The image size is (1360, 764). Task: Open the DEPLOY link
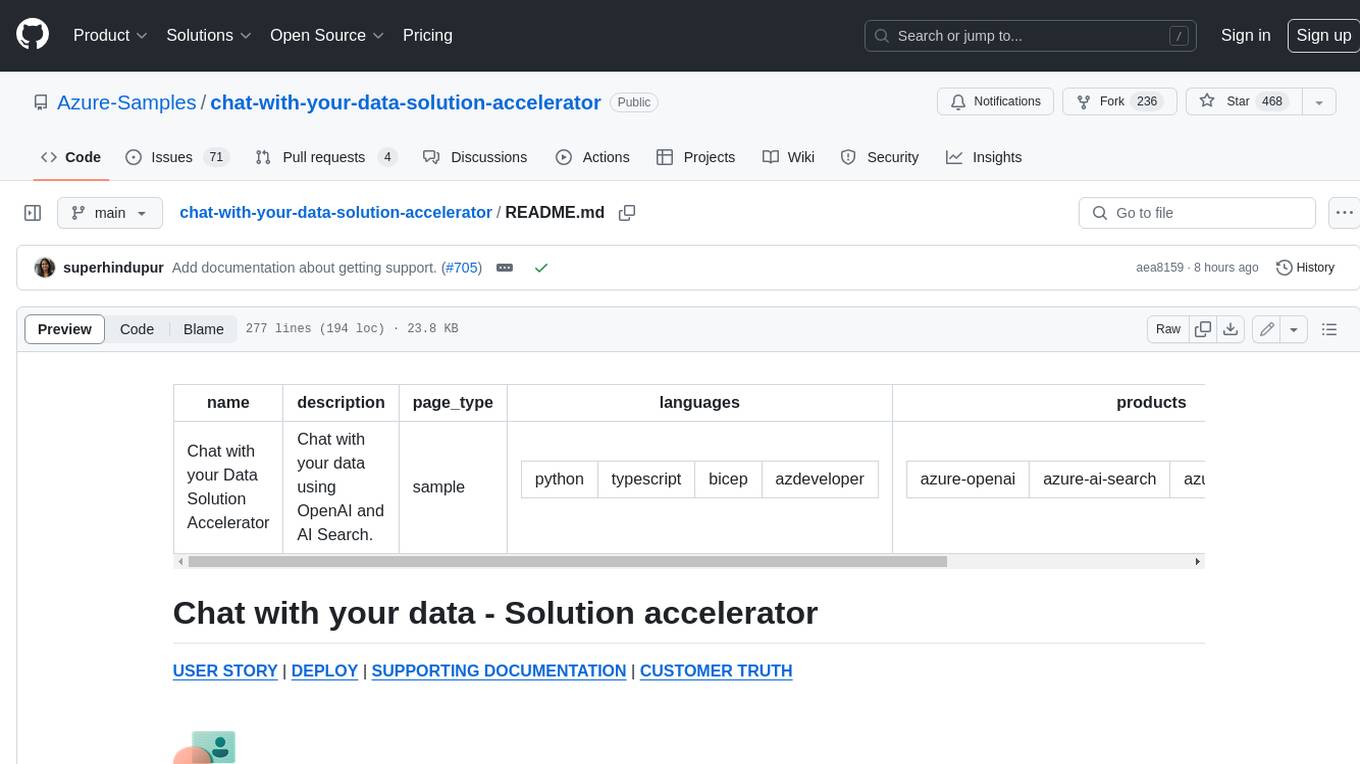325,671
